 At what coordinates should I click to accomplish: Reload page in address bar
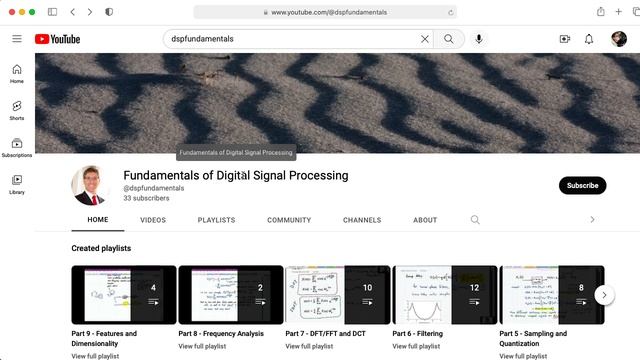pos(451,12)
